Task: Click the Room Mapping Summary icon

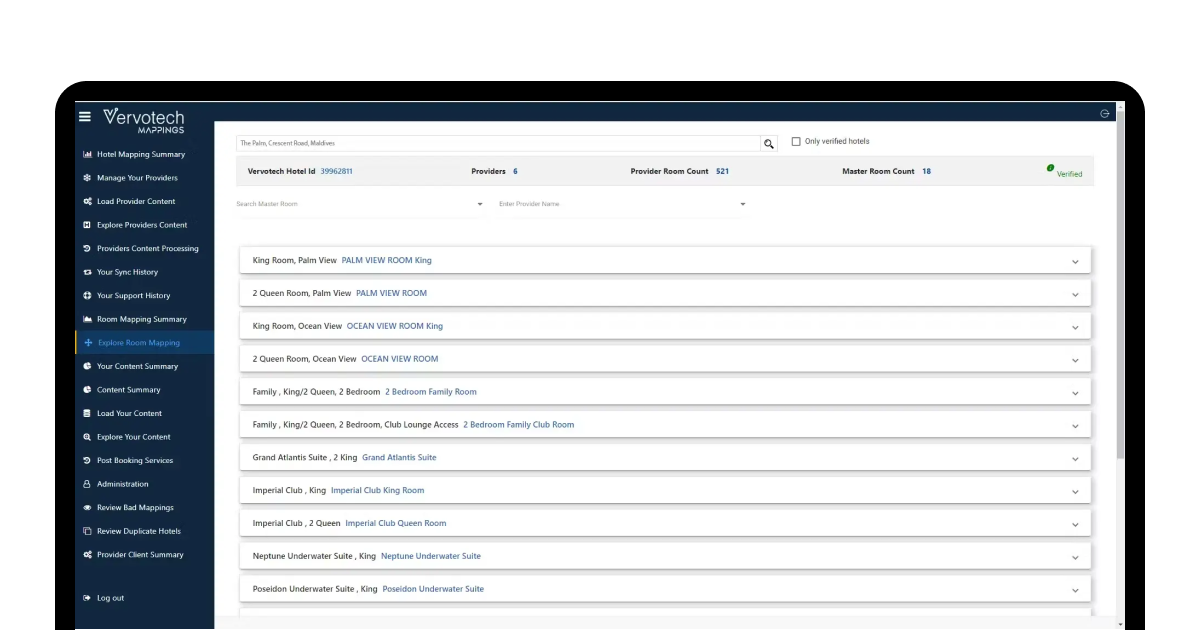Action: (87, 319)
